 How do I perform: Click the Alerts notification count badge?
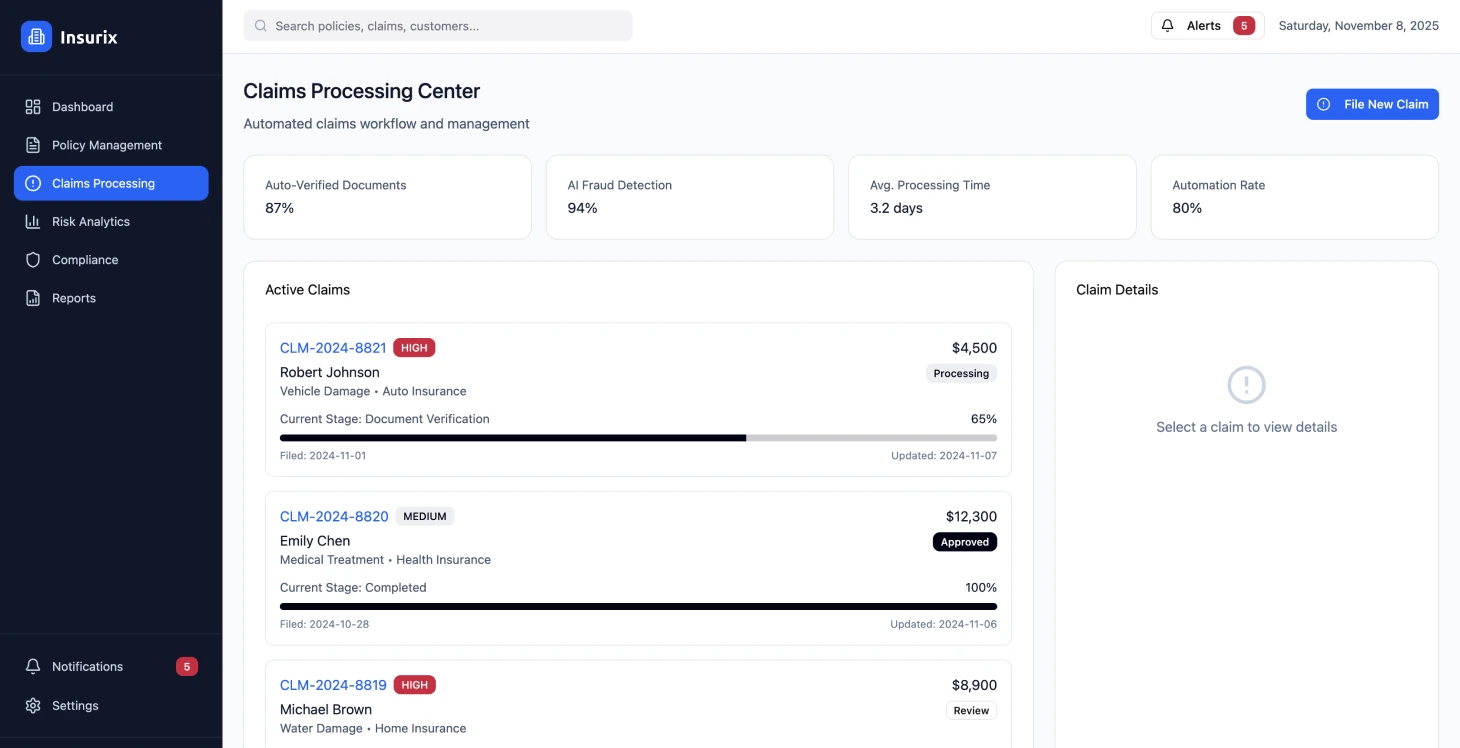(x=1243, y=25)
